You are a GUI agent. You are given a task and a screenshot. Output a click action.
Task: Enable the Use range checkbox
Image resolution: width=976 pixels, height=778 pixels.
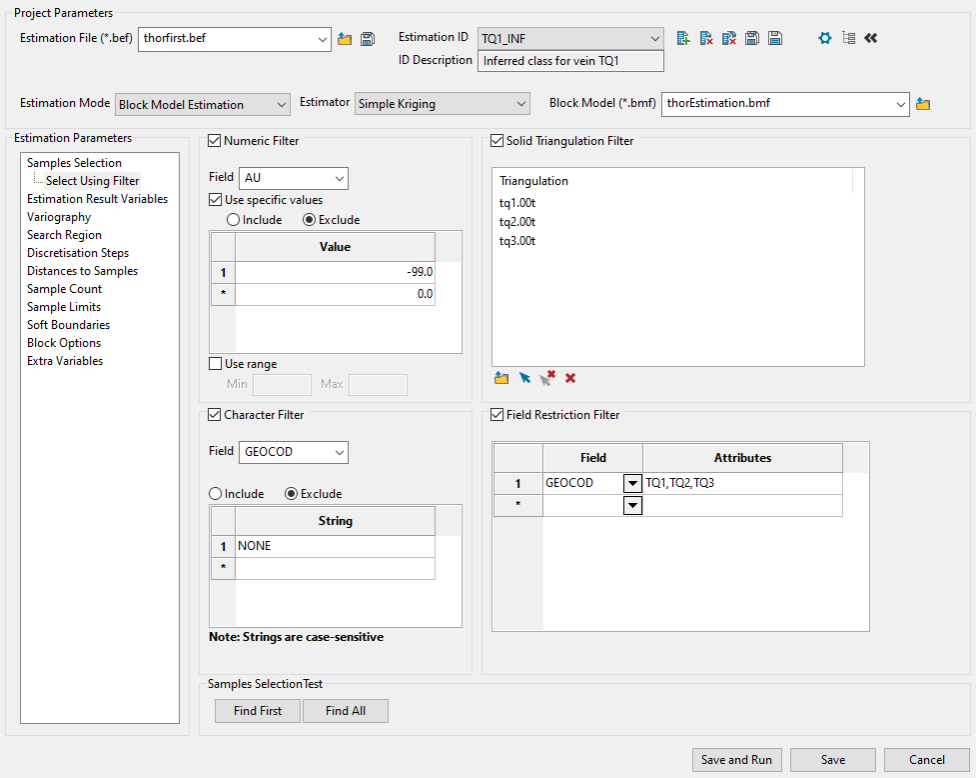215,364
